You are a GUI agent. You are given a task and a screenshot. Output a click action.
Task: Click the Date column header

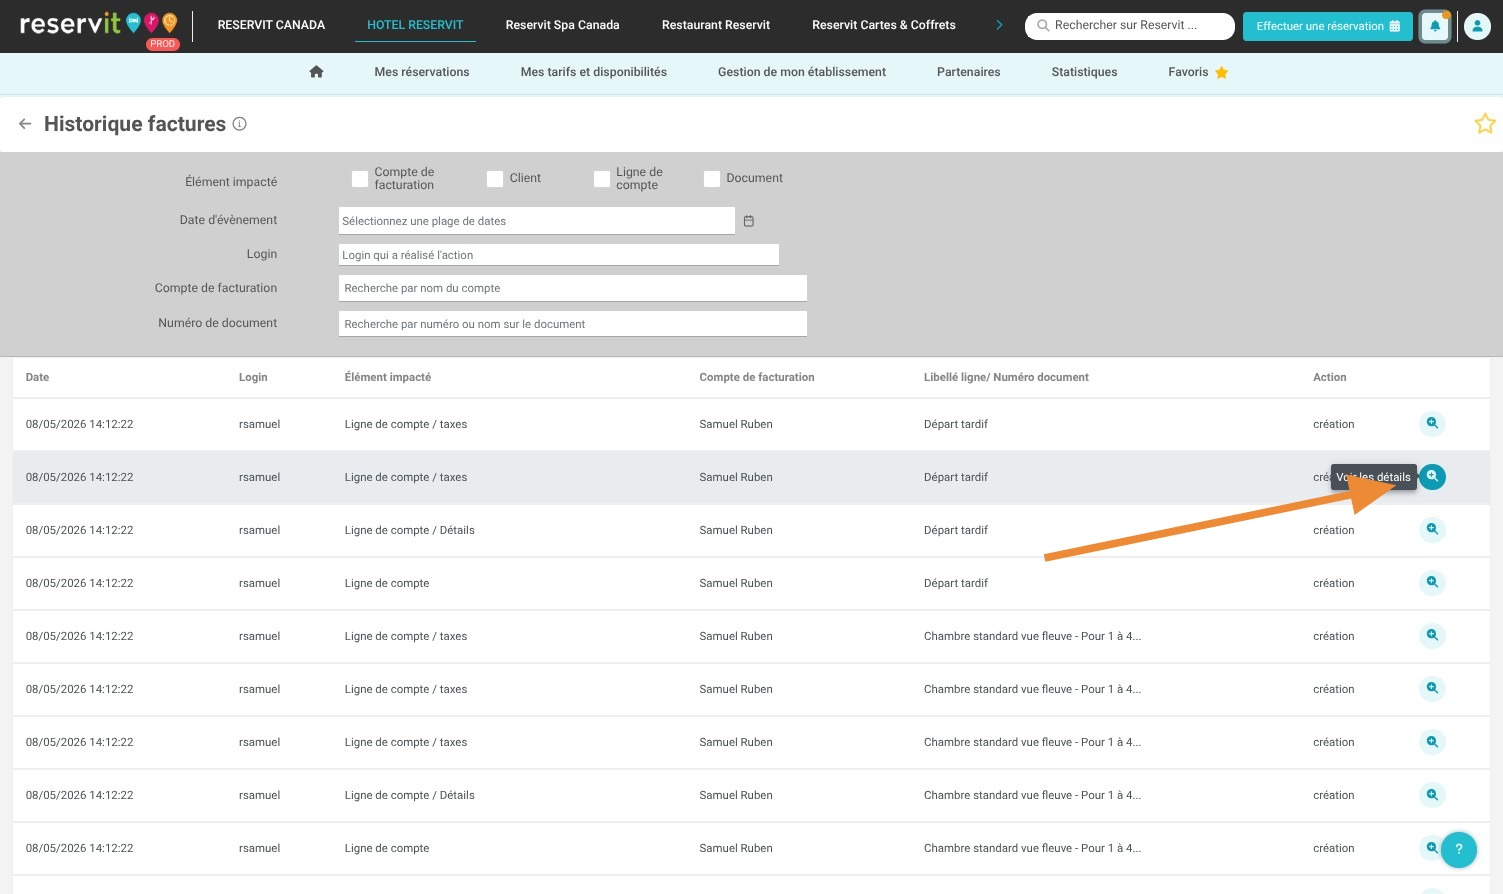pyautogui.click(x=37, y=377)
